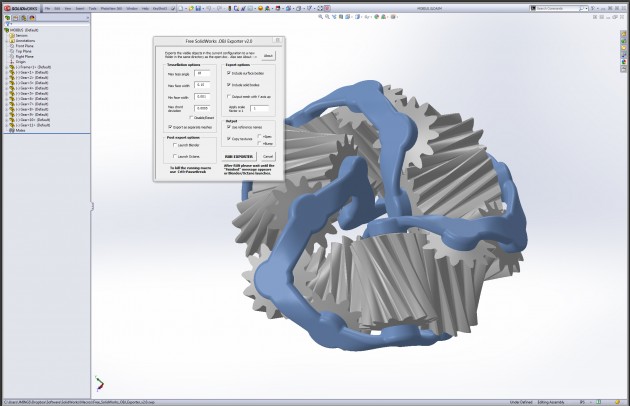The height and width of the screenshot is (406, 630).
Task: Expand the Gear<11> tree node
Action: click(6, 125)
